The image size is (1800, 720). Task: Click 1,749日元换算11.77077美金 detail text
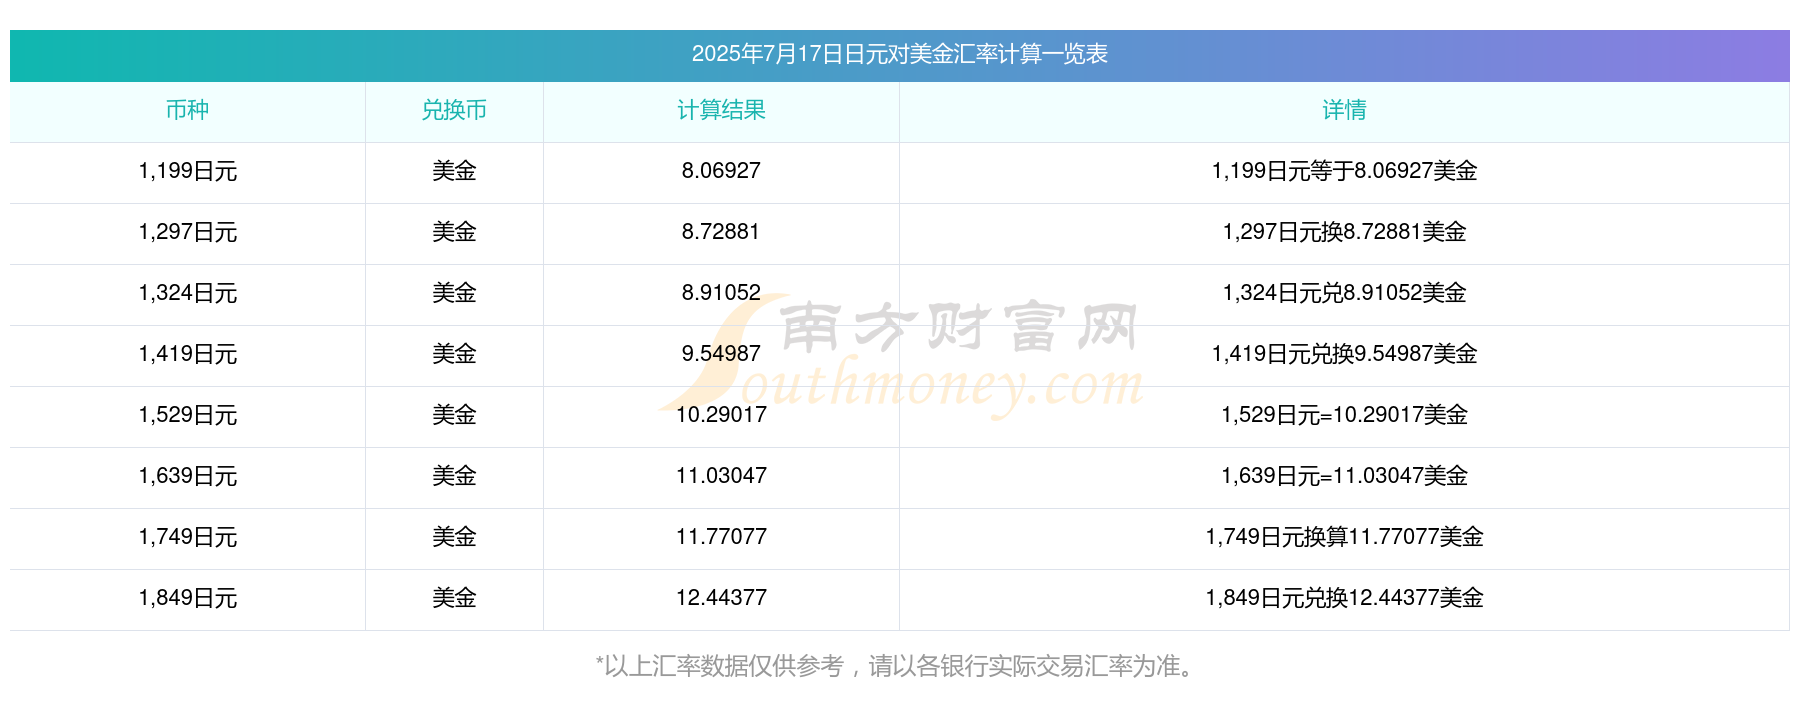coord(1344,537)
